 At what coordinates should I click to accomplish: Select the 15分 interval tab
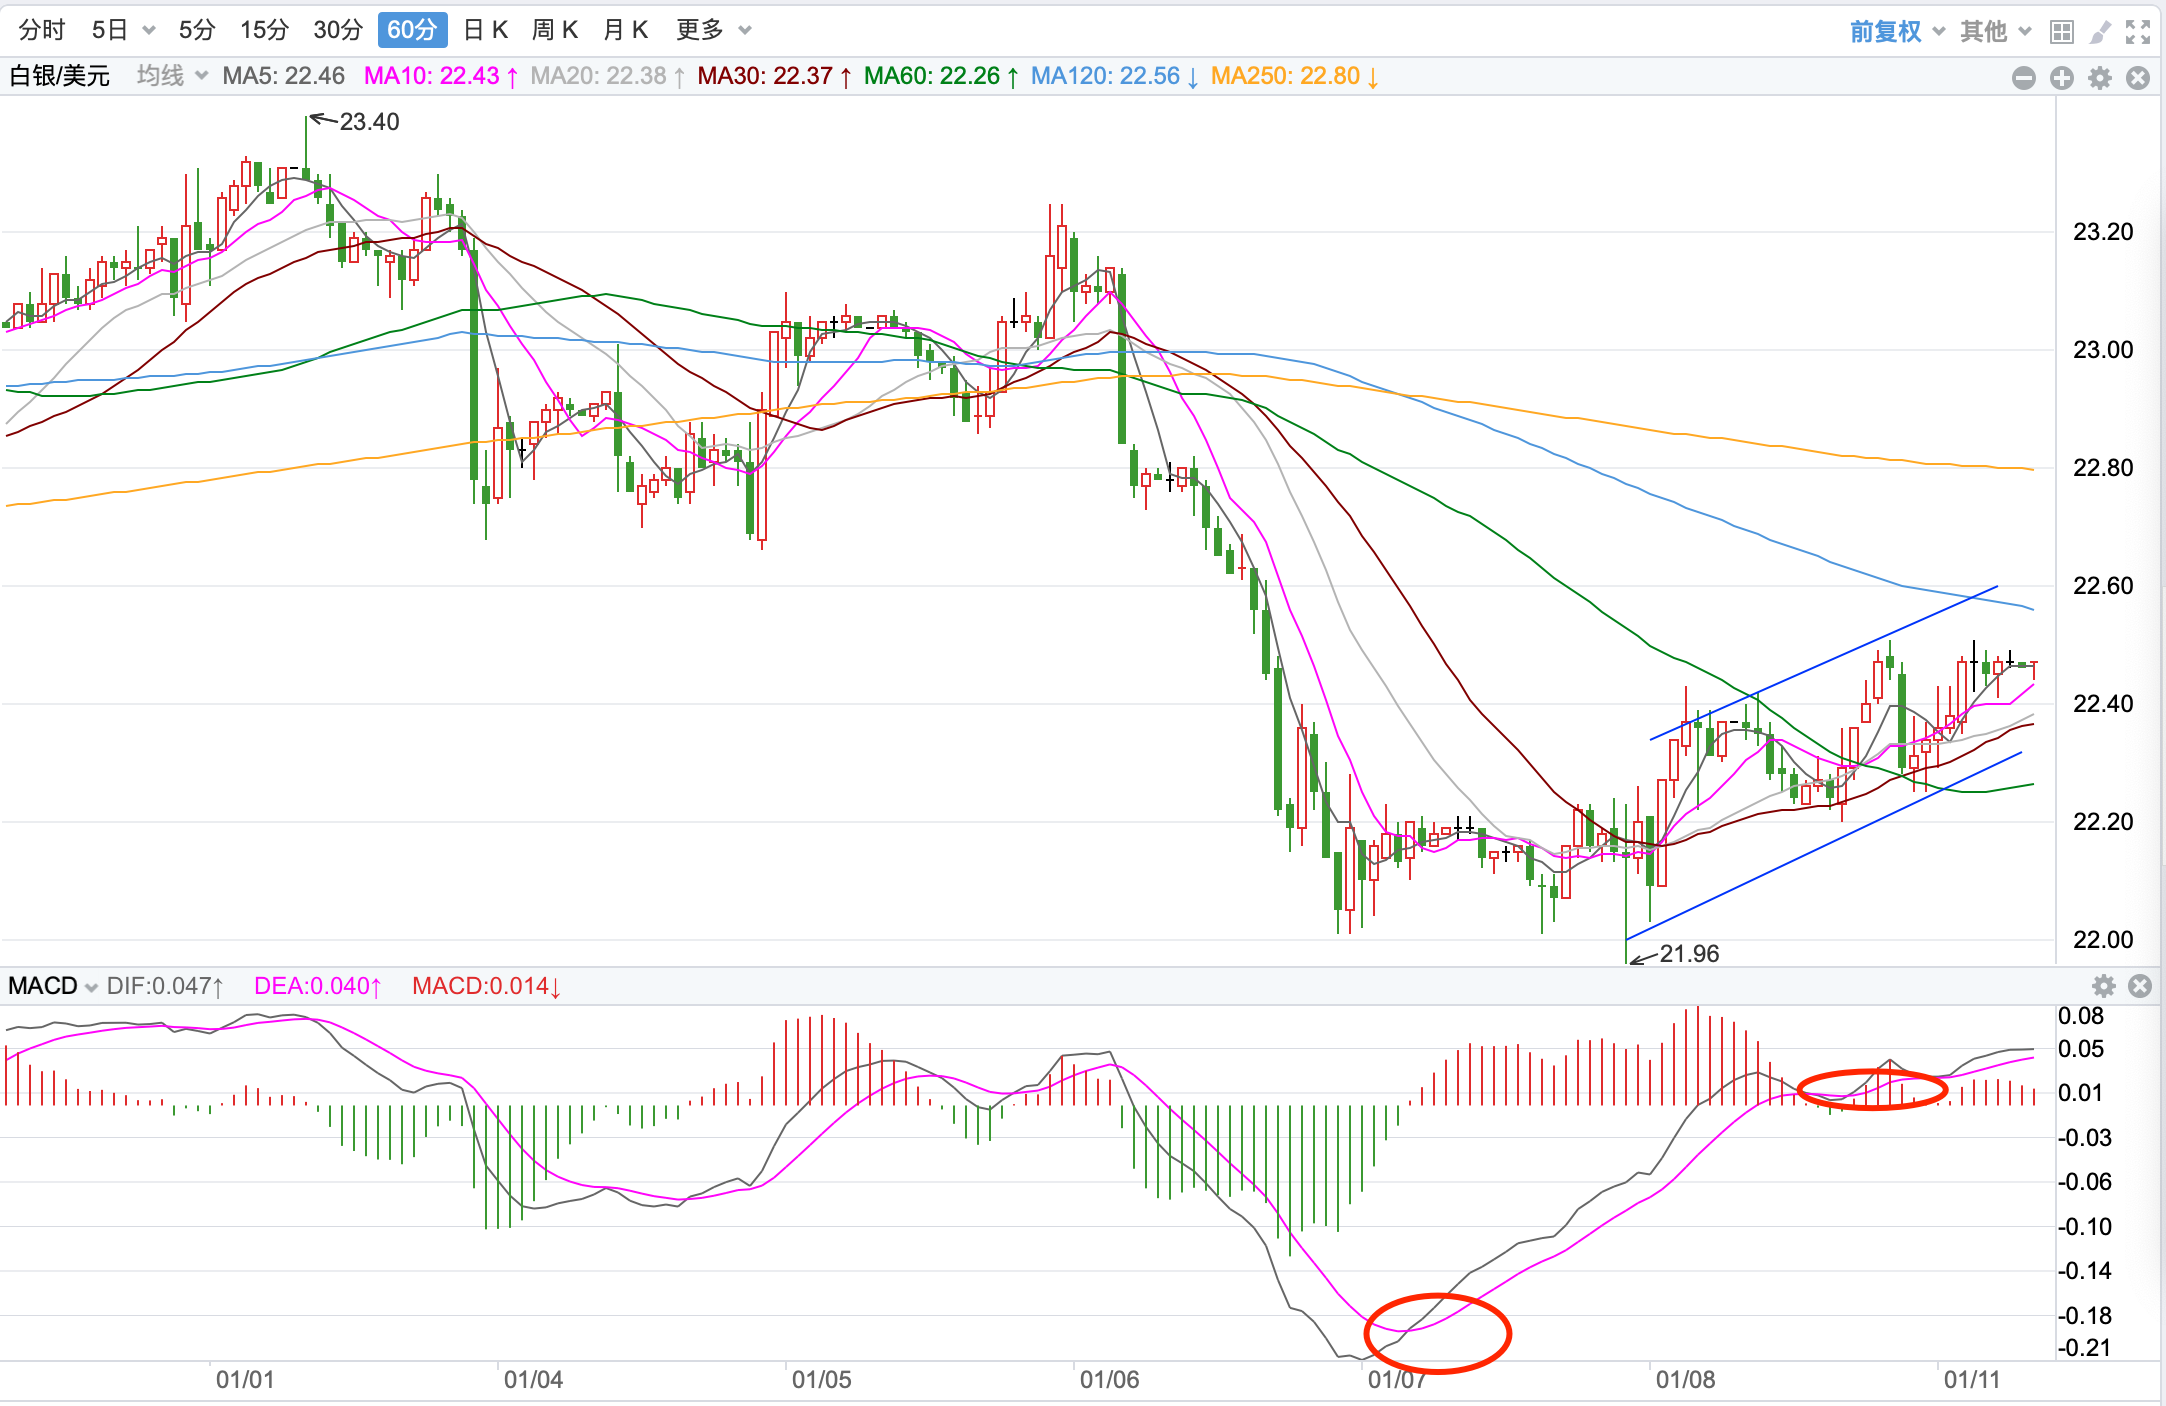coord(264,30)
